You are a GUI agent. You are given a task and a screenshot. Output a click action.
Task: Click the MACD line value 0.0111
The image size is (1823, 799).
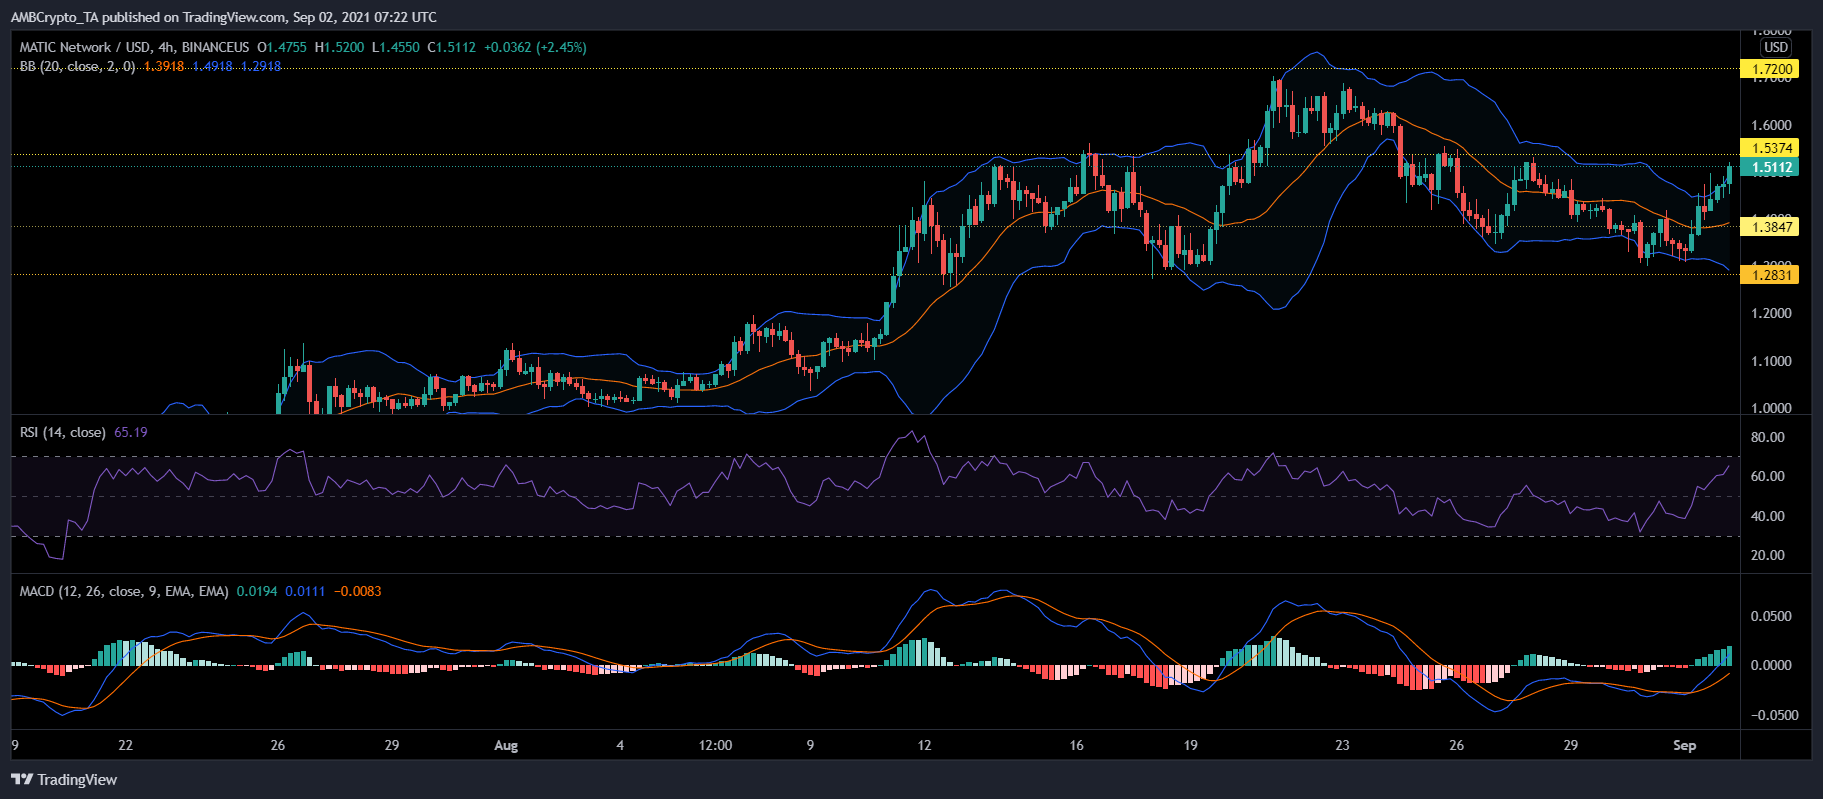(x=305, y=591)
